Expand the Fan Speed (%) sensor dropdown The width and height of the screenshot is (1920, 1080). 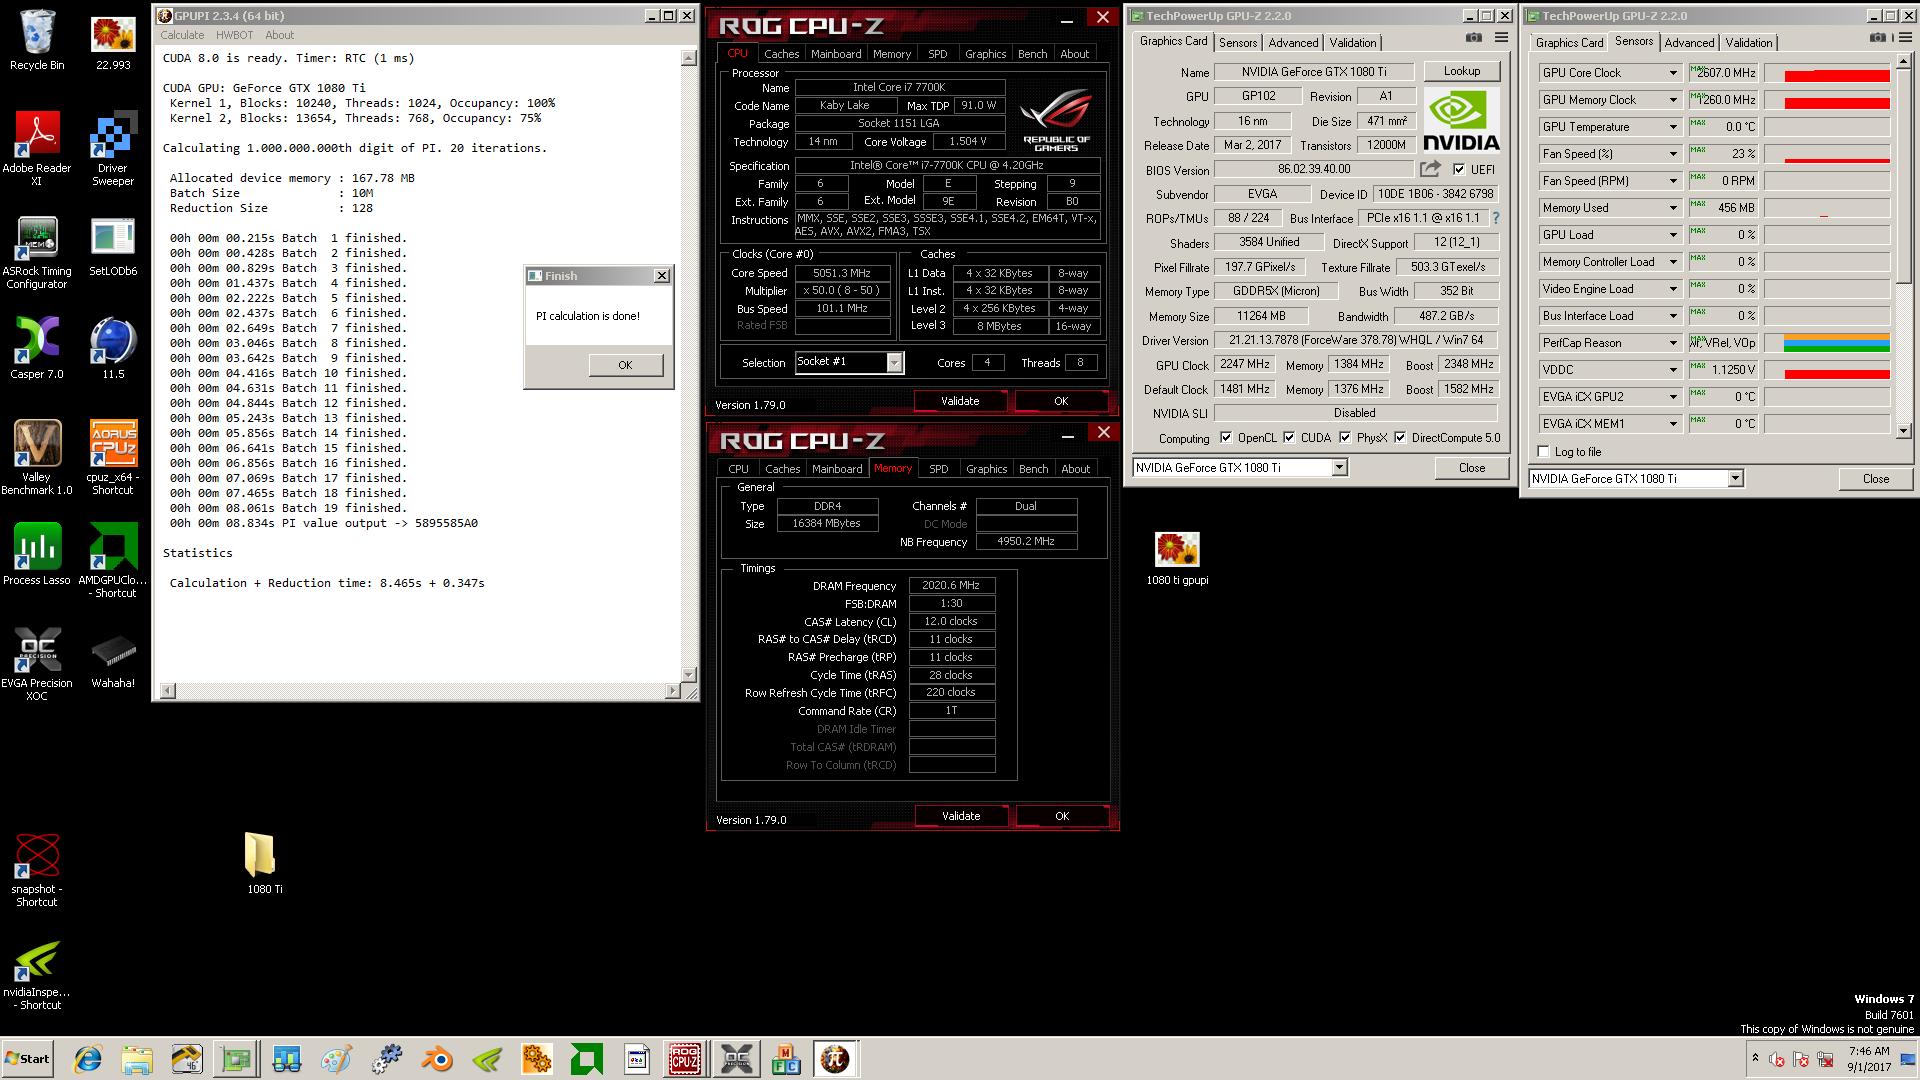1672,154
